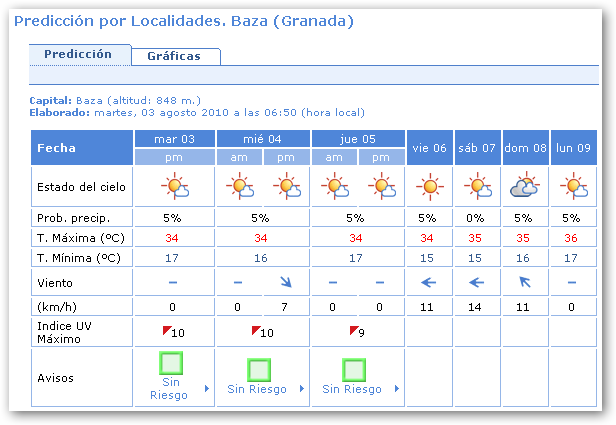Click the vie 06 wind direction arrow
Viewport: 616px width, 425px height.
coord(429,282)
